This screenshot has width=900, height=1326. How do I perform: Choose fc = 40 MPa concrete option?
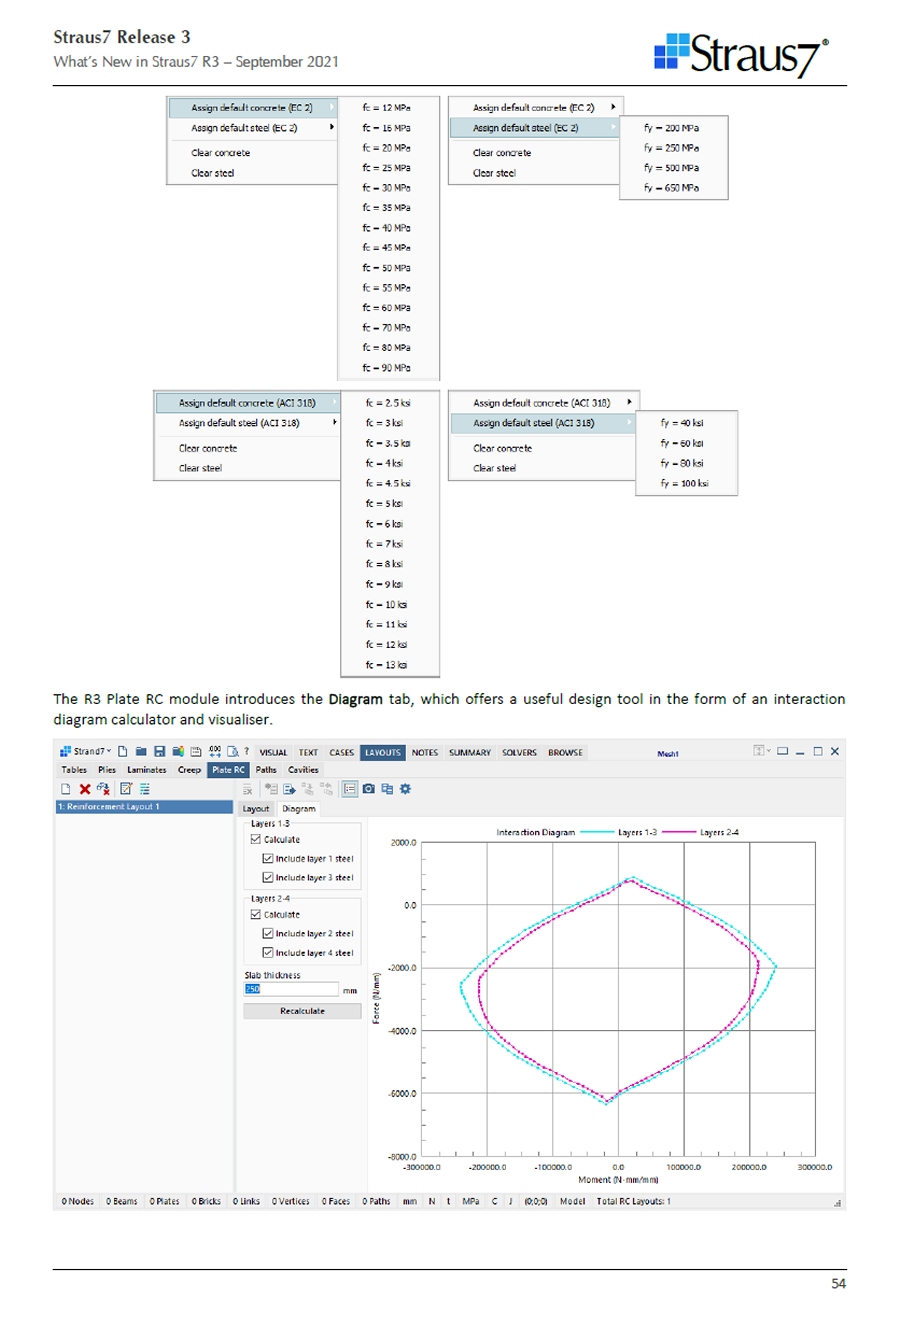[386, 228]
